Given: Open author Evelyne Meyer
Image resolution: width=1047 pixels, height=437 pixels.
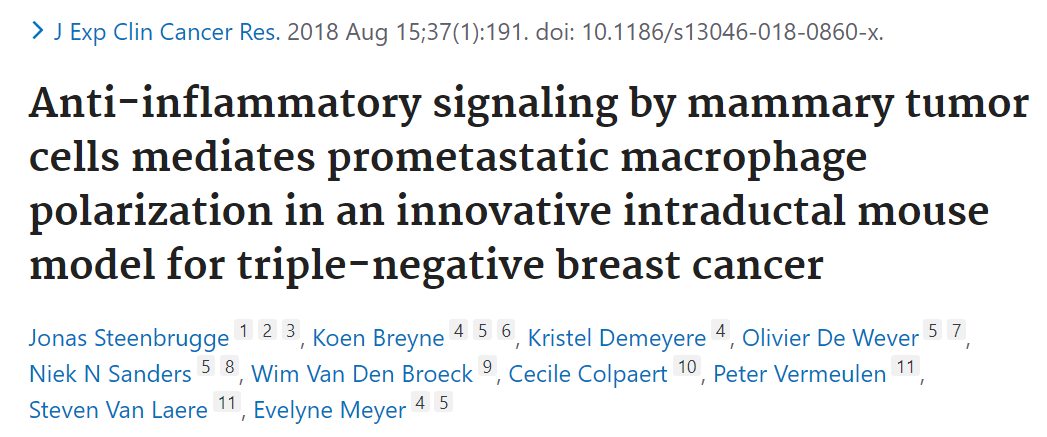Looking at the screenshot, I should 329,410.
